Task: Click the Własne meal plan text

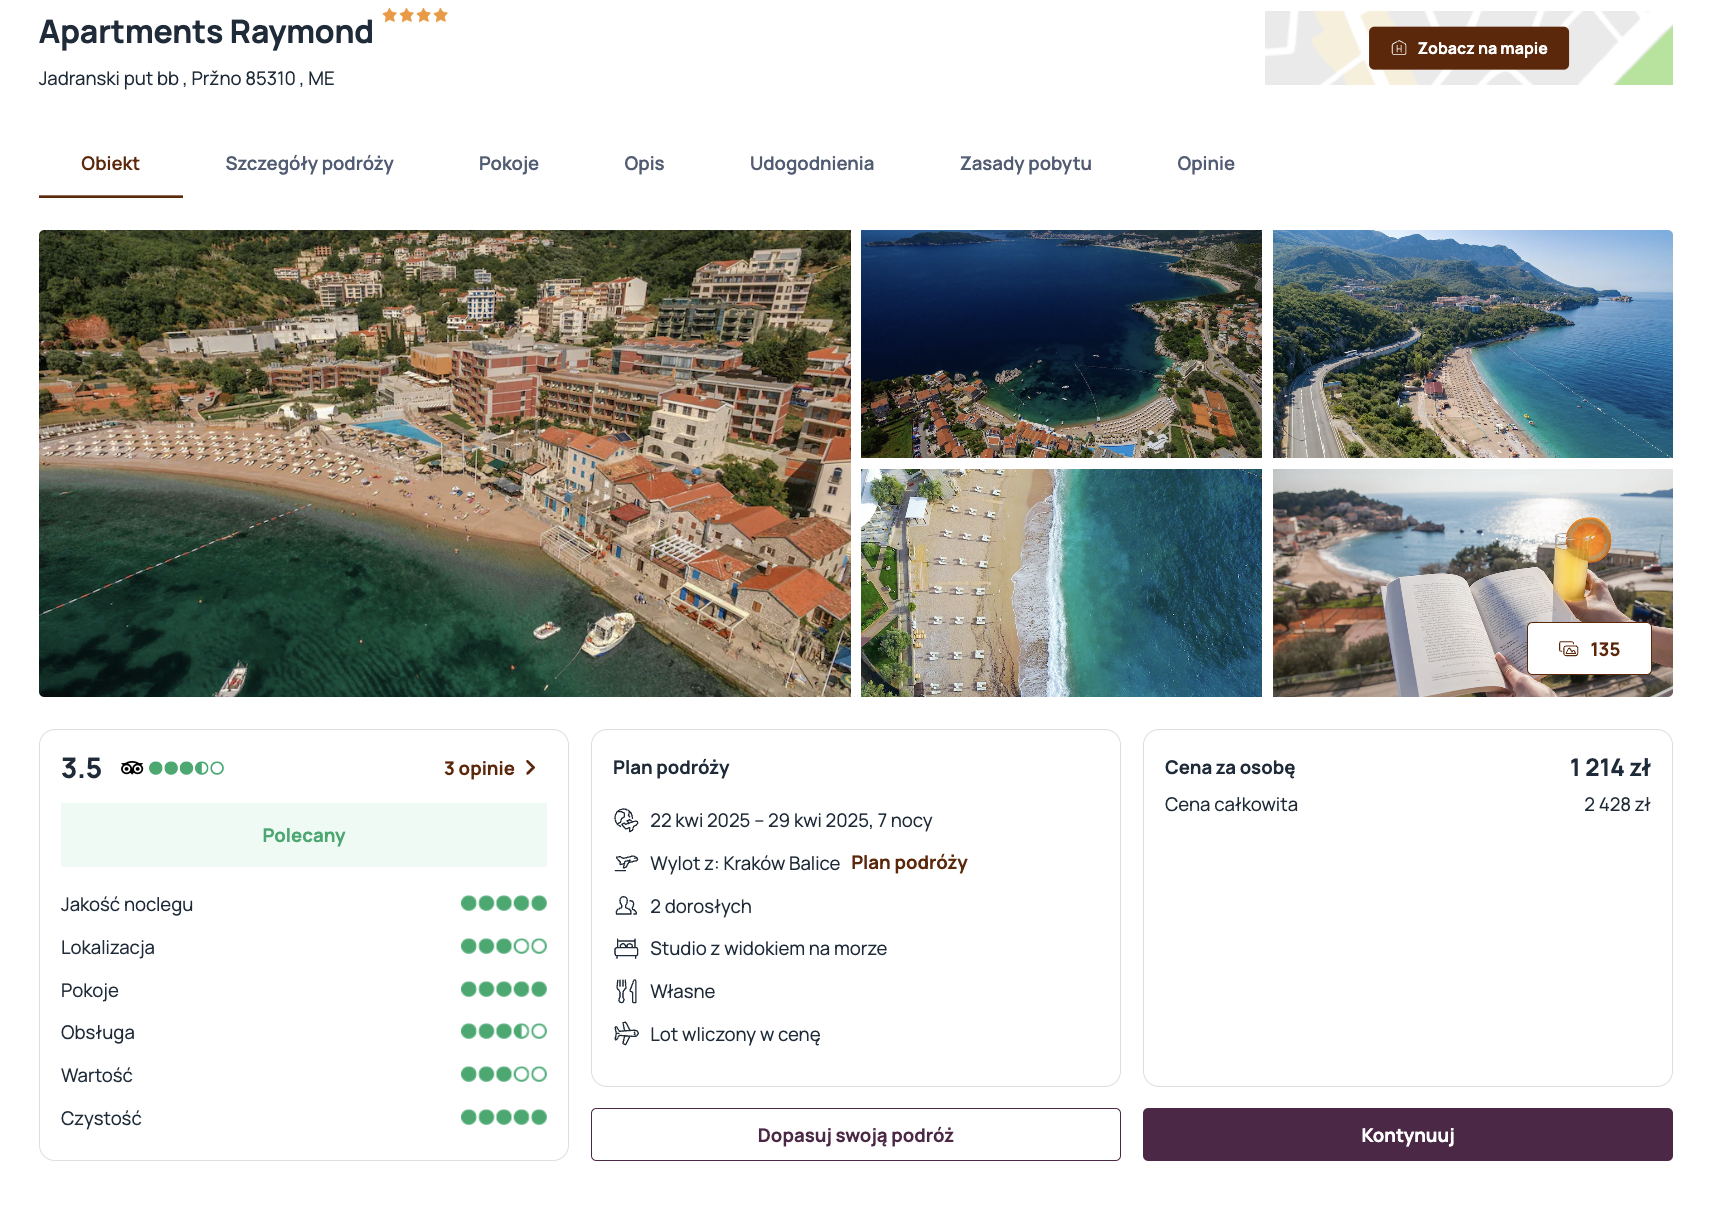Action: (683, 991)
